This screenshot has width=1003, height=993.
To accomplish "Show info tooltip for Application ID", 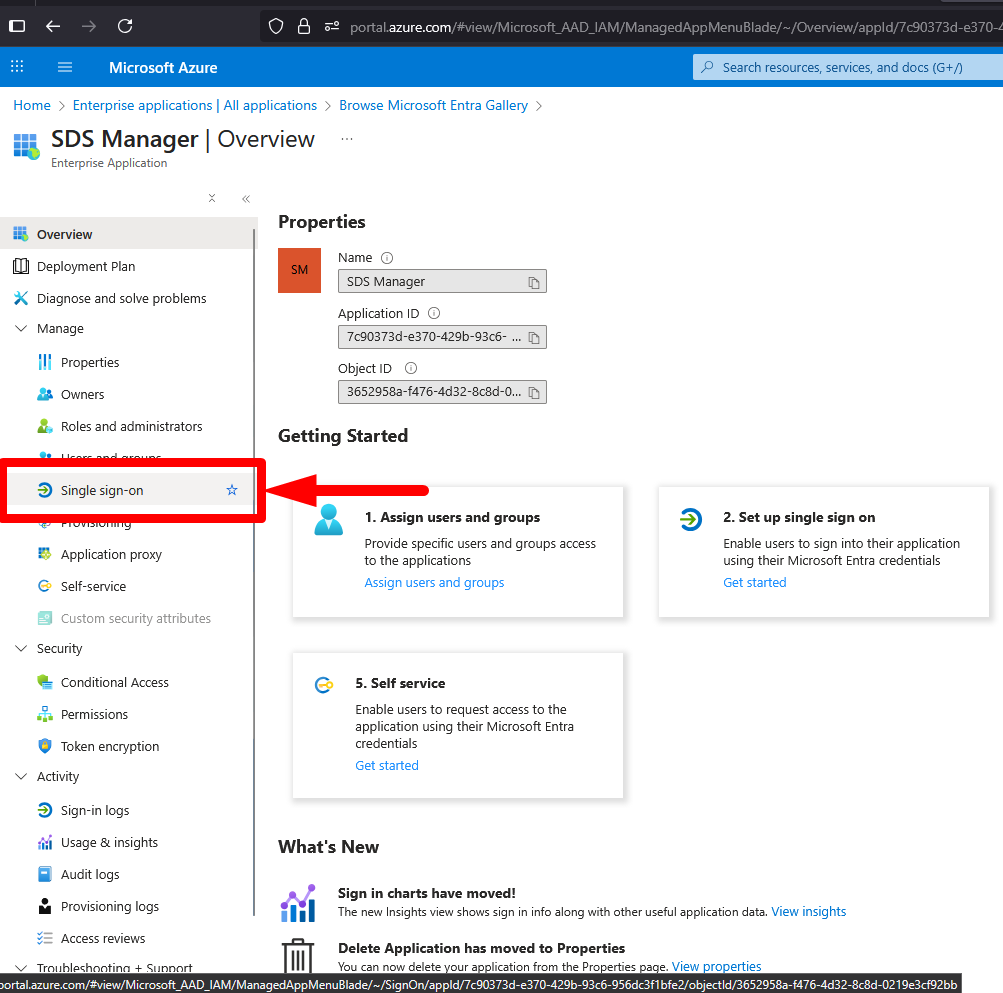I will pyautogui.click(x=434, y=313).
